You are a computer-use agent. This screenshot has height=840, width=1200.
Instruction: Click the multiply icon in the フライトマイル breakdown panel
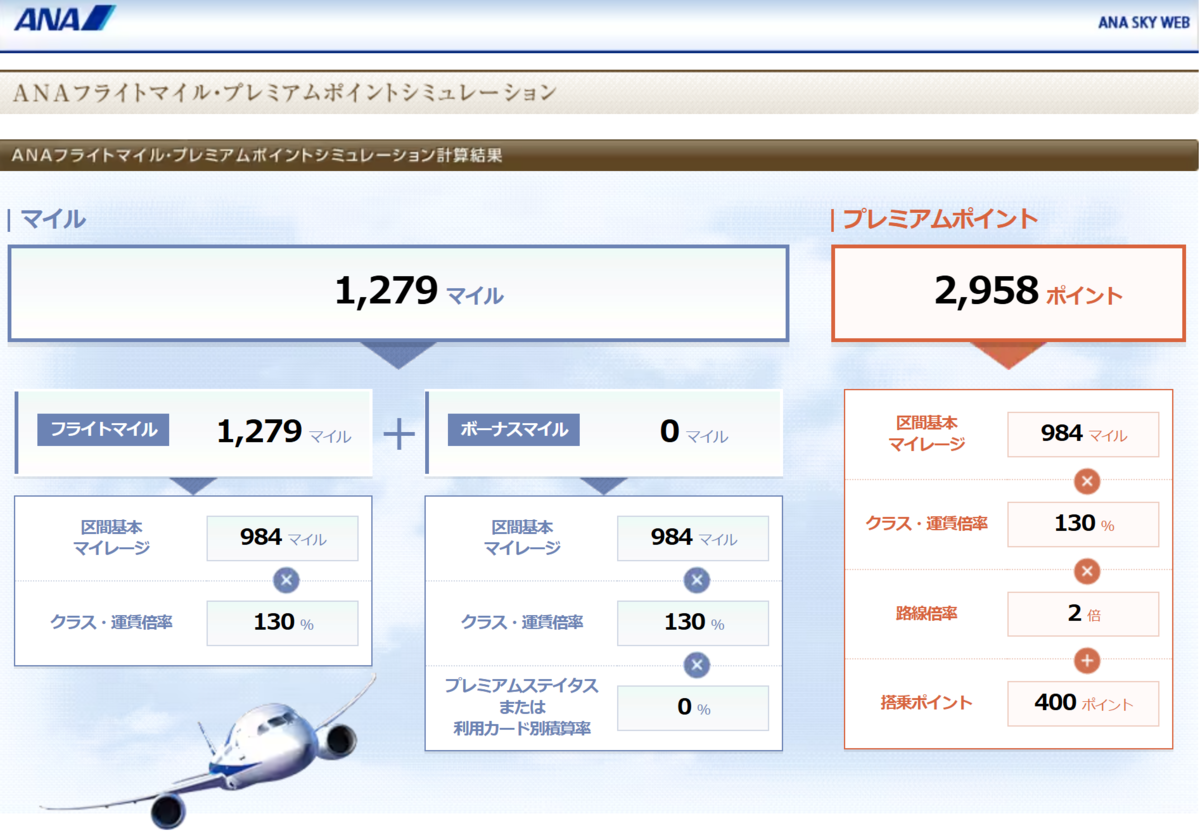point(285,580)
